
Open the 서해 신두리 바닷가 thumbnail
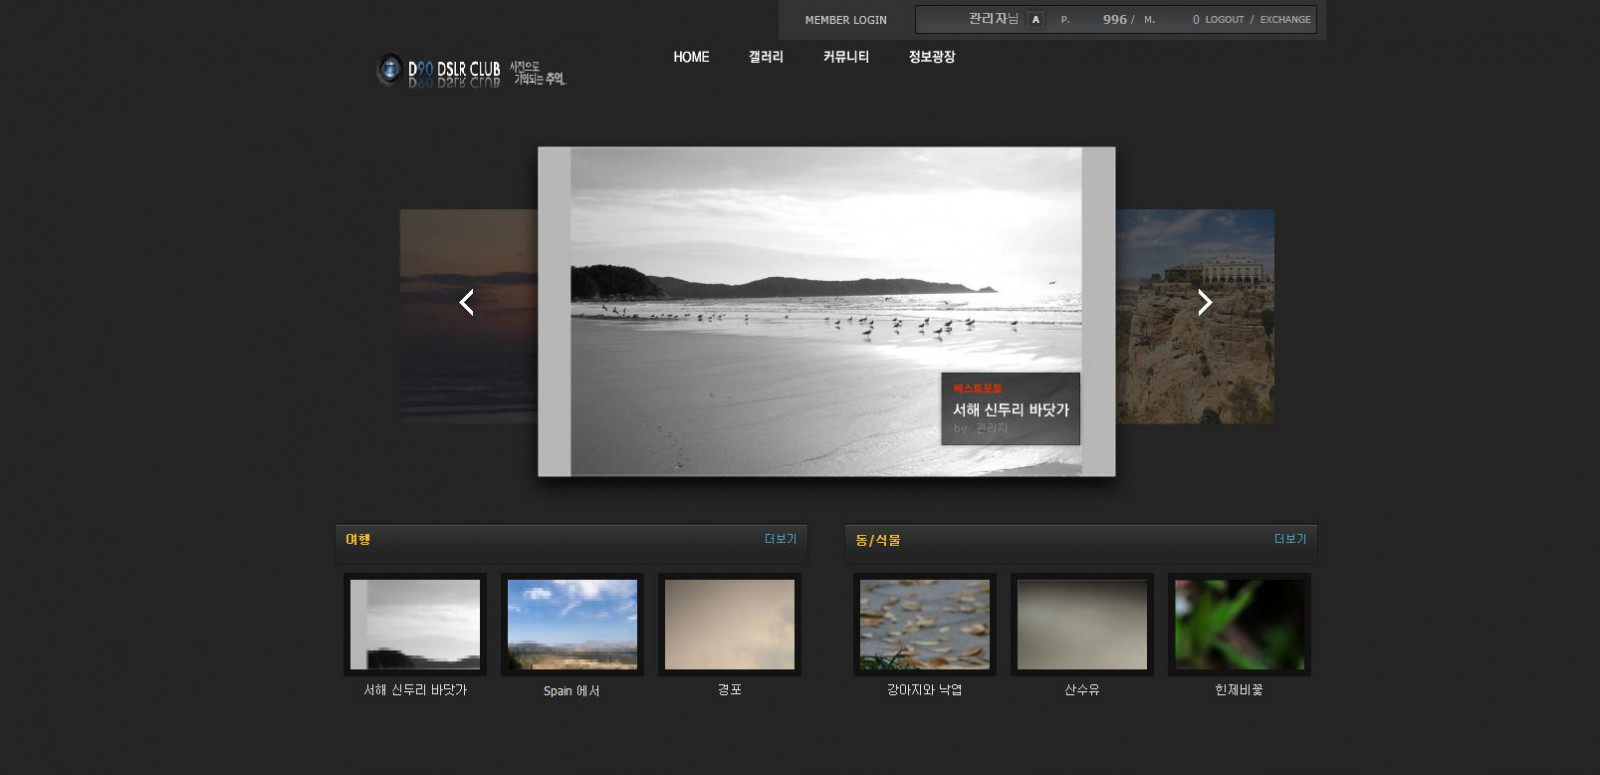click(415, 624)
